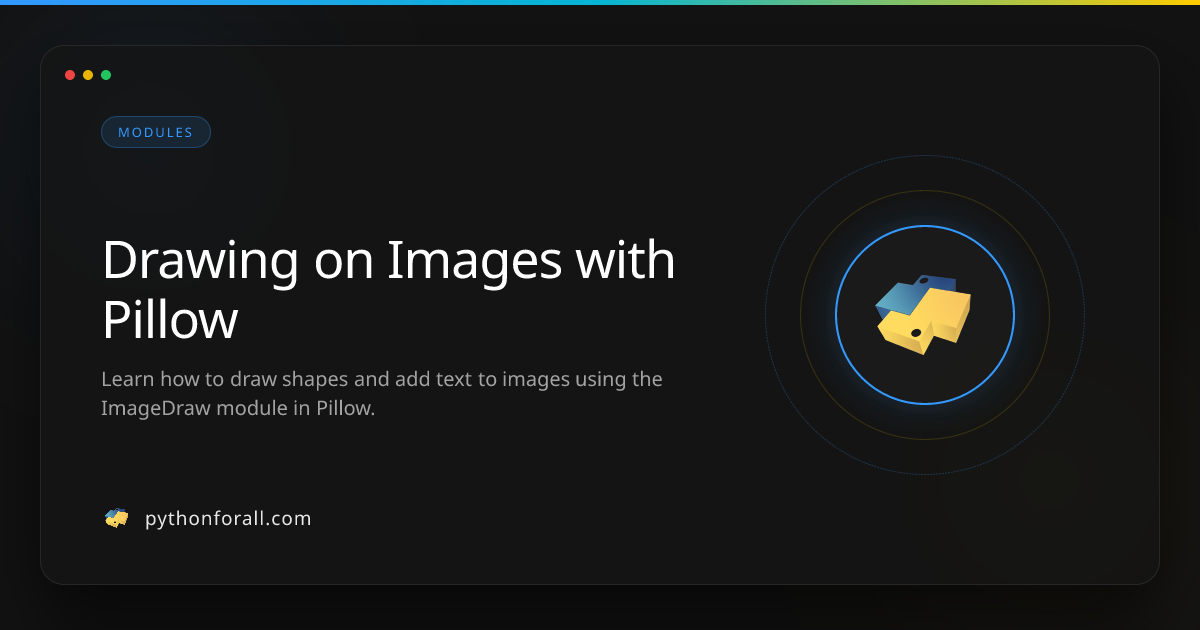The width and height of the screenshot is (1200, 630).
Task: Click the yellow minimize dot
Action: tap(88, 75)
